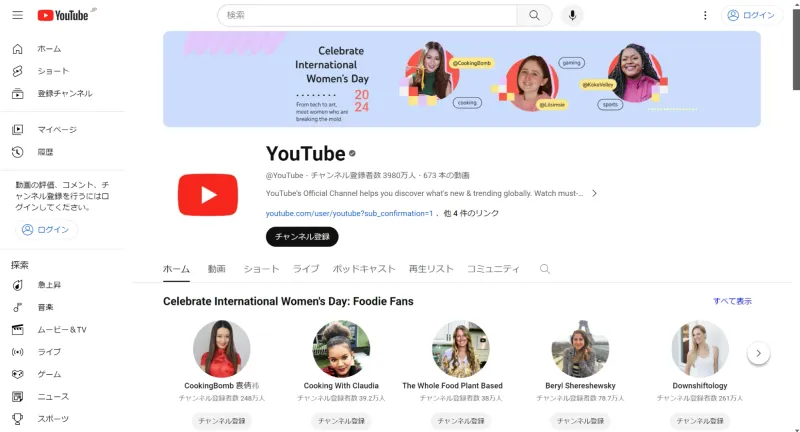Open Downshiftology channel avatar
The height and width of the screenshot is (432, 800).
[x=700, y=349]
